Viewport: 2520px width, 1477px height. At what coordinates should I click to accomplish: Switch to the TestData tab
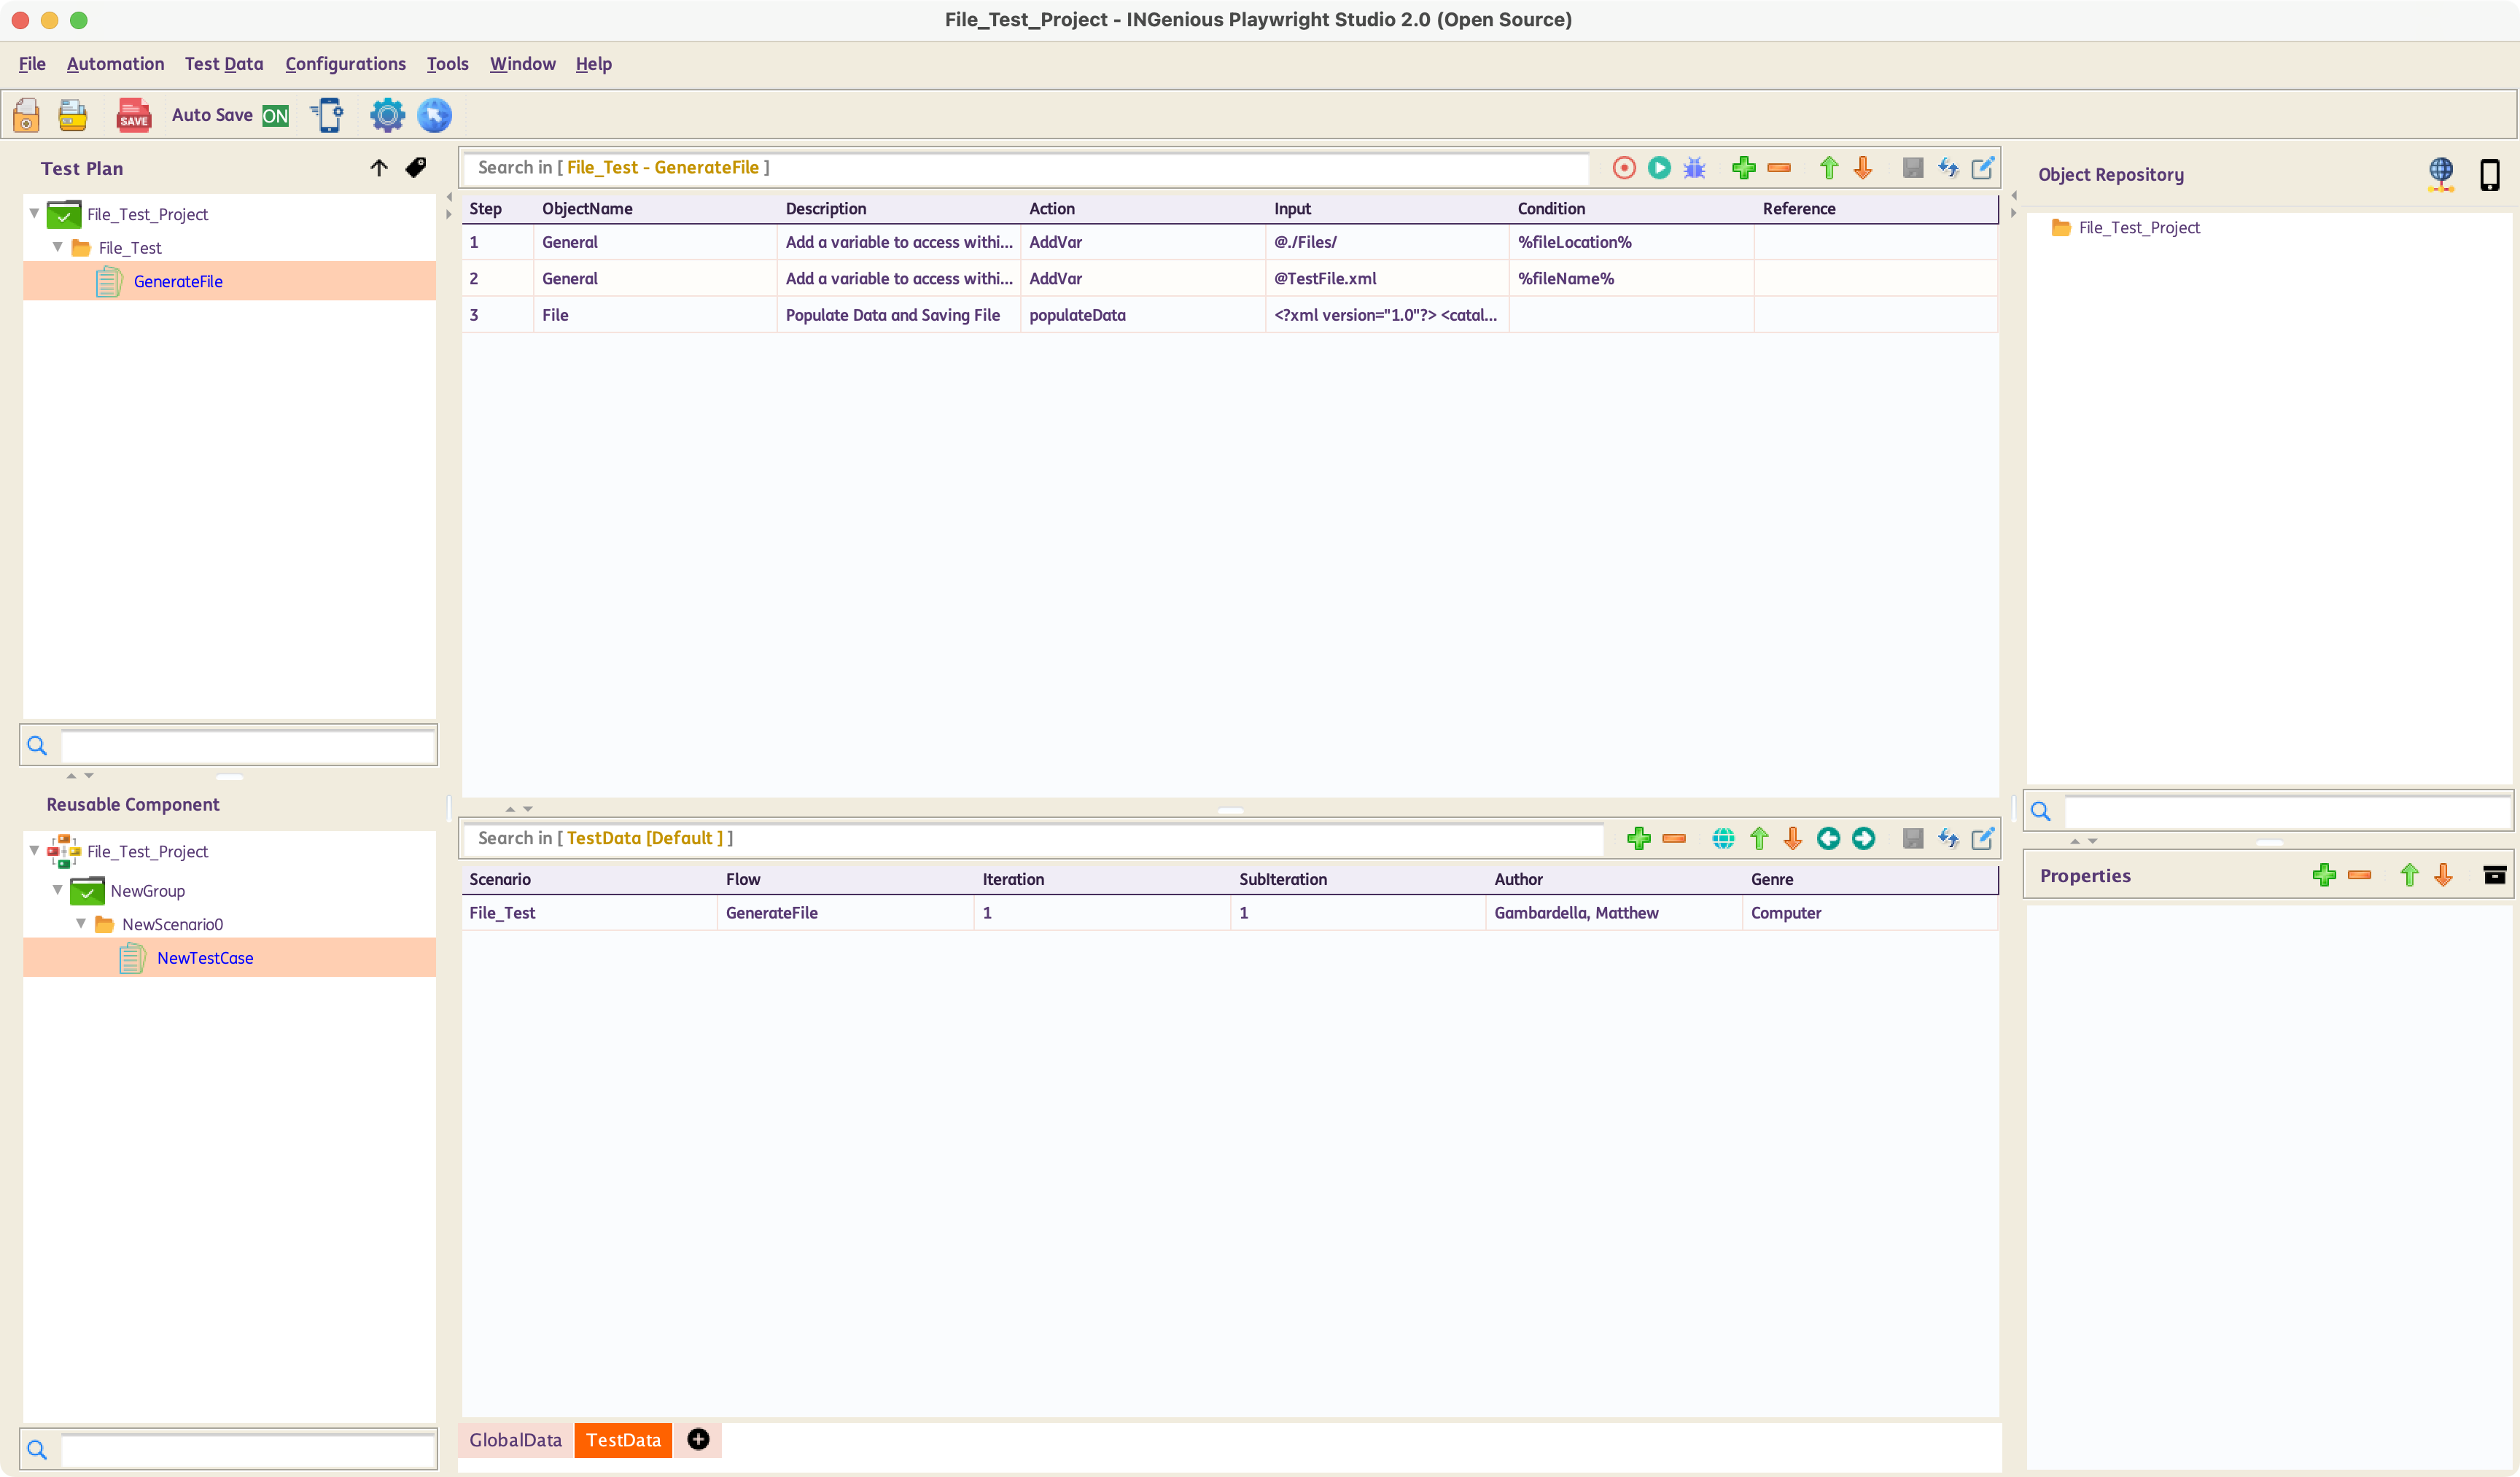pyautogui.click(x=623, y=1439)
